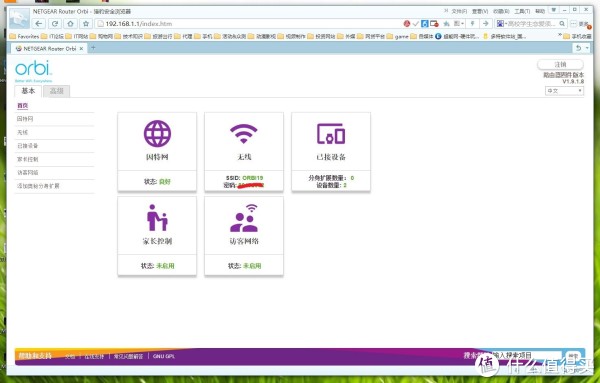Screen dimensions: 600x383
Task: Expand the restore closed tabs arrow
Action: (587, 48)
